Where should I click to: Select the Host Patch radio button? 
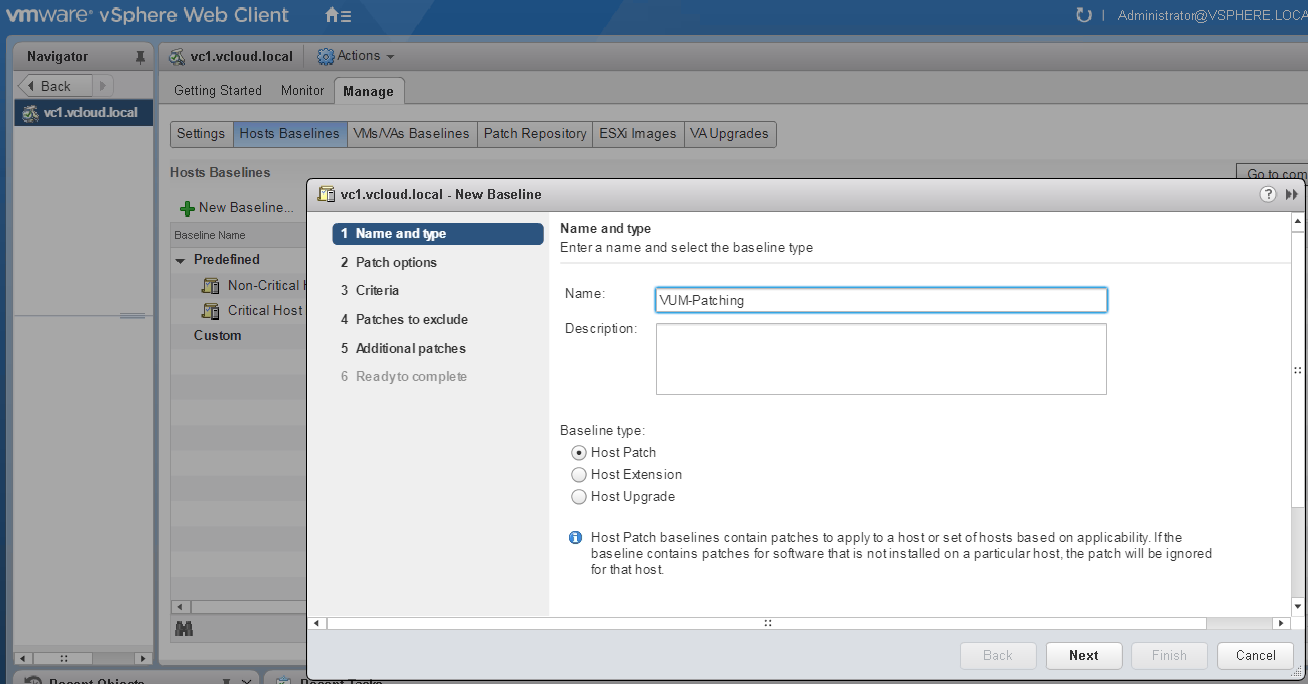tap(579, 453)
